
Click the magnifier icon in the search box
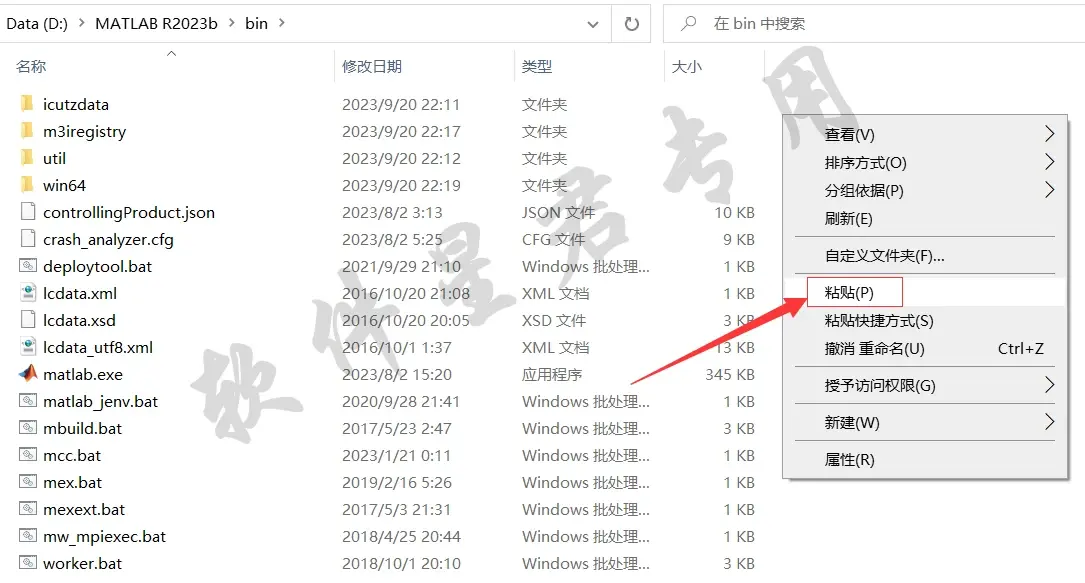(688, 24)
